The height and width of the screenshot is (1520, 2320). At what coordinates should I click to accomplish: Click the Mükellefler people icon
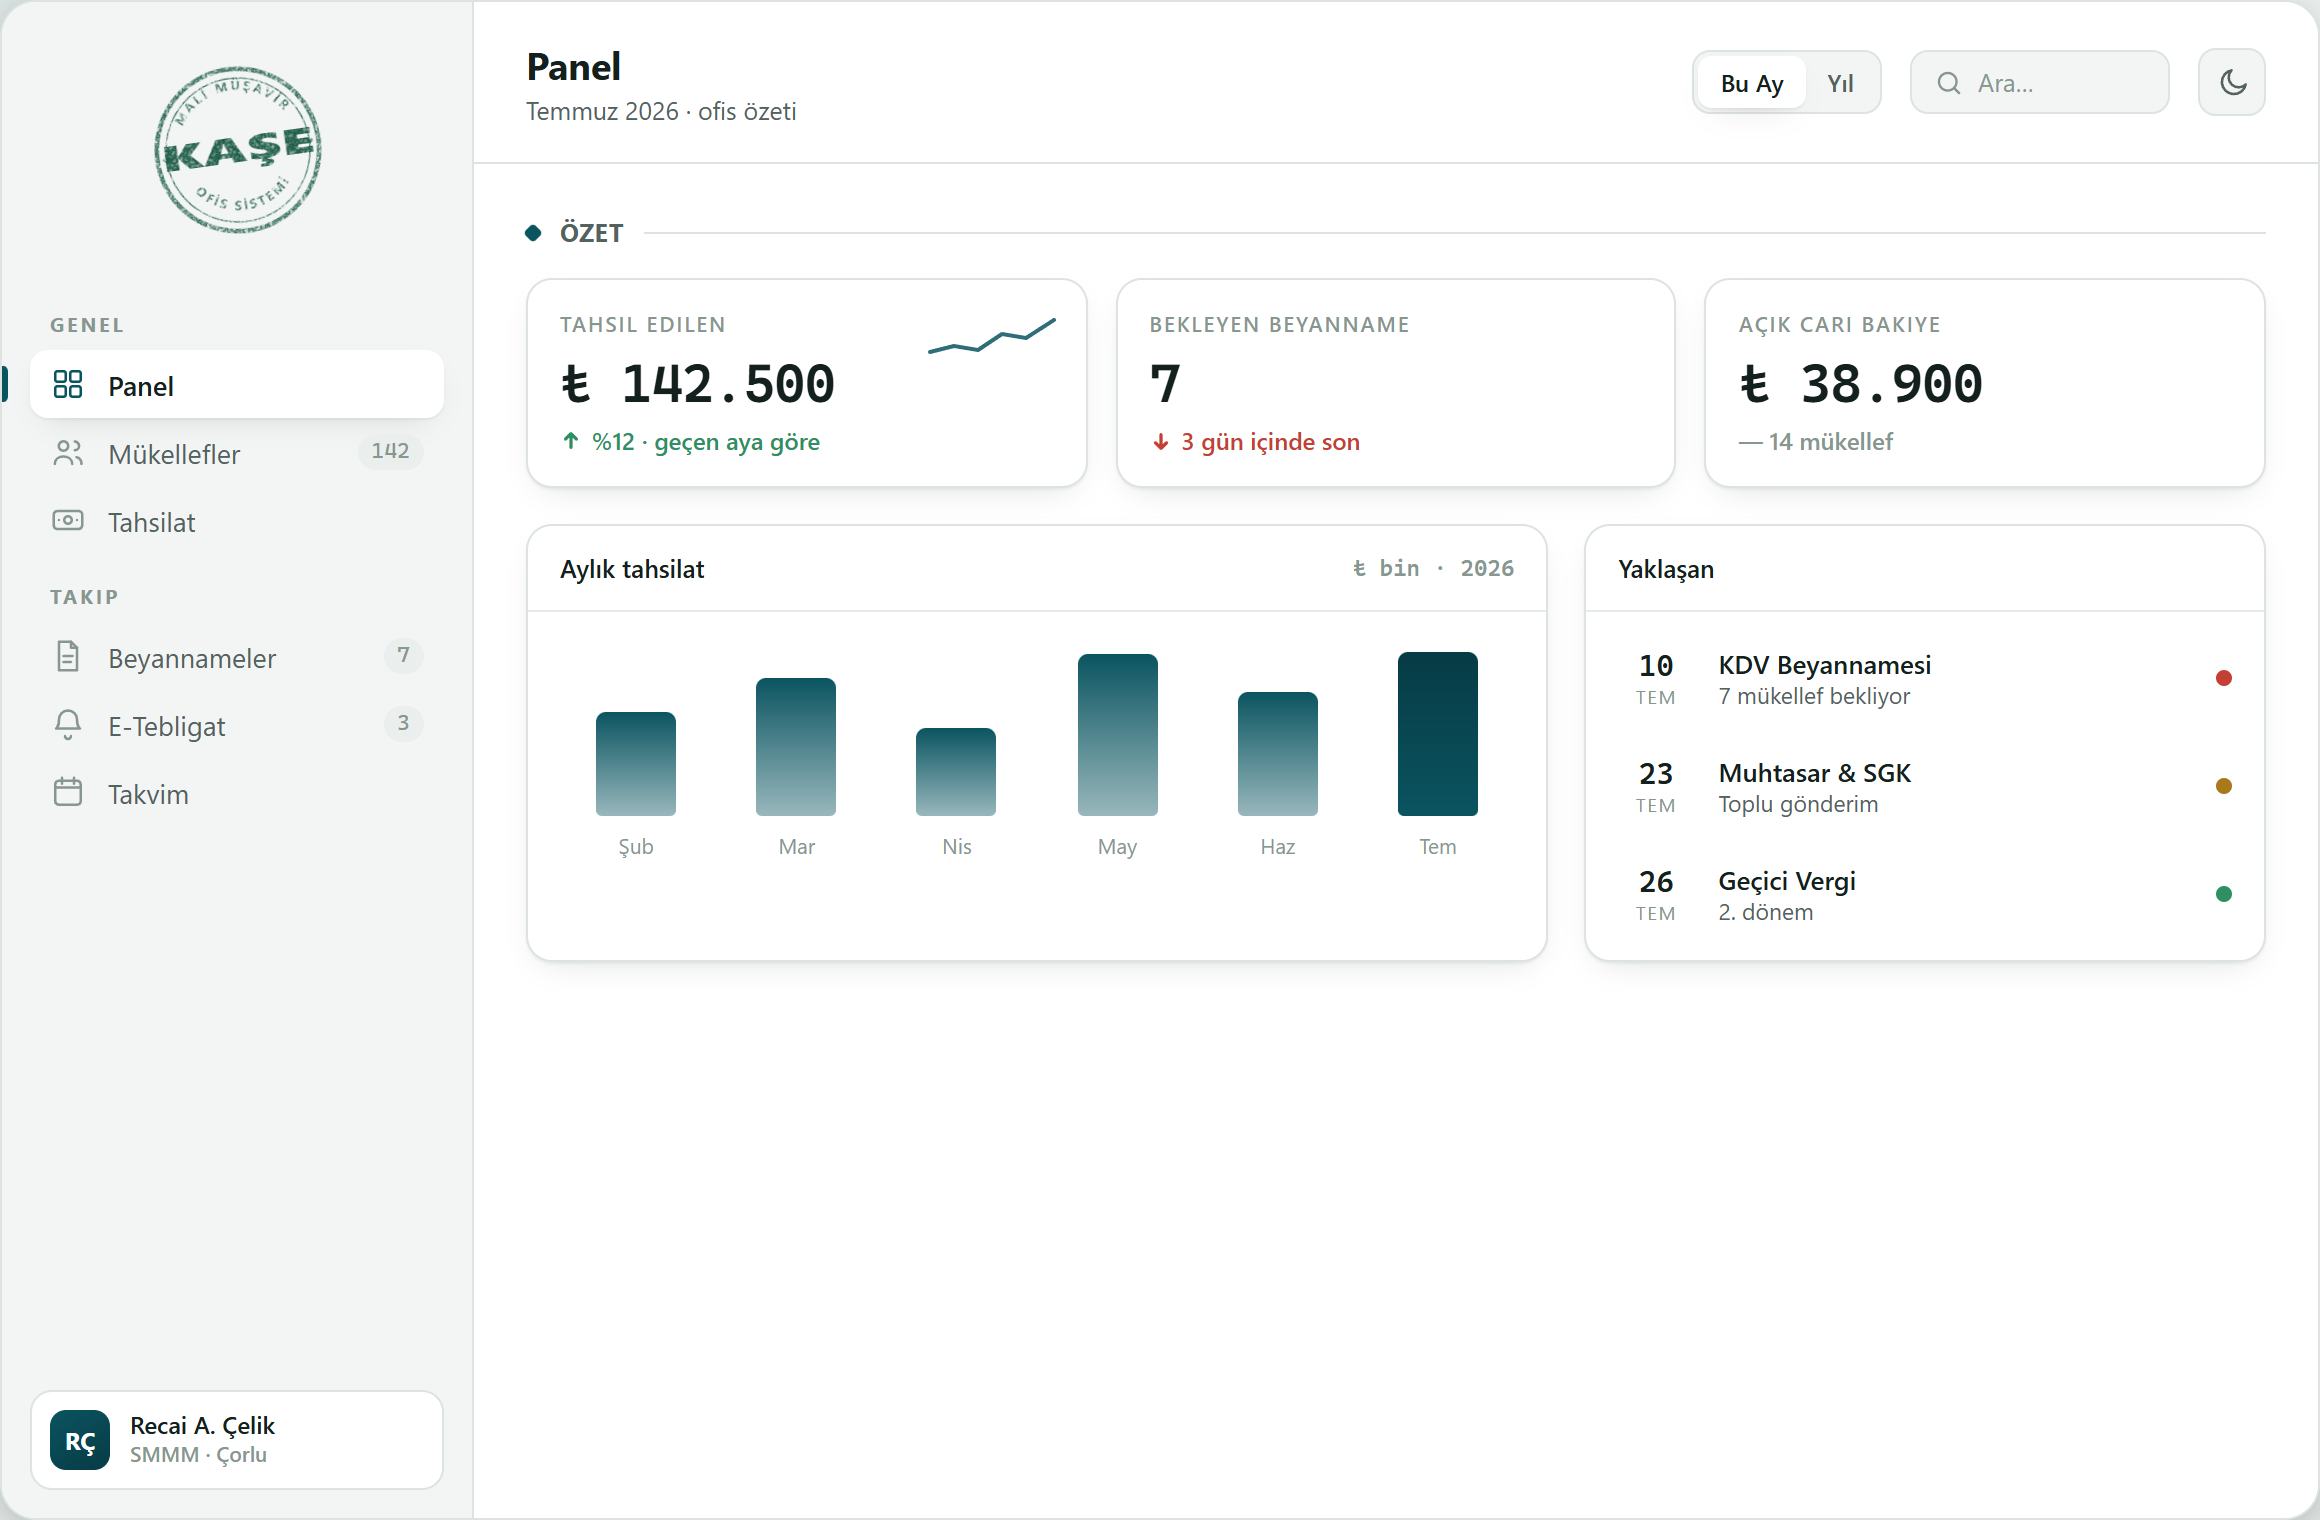[x=68, y=453]
